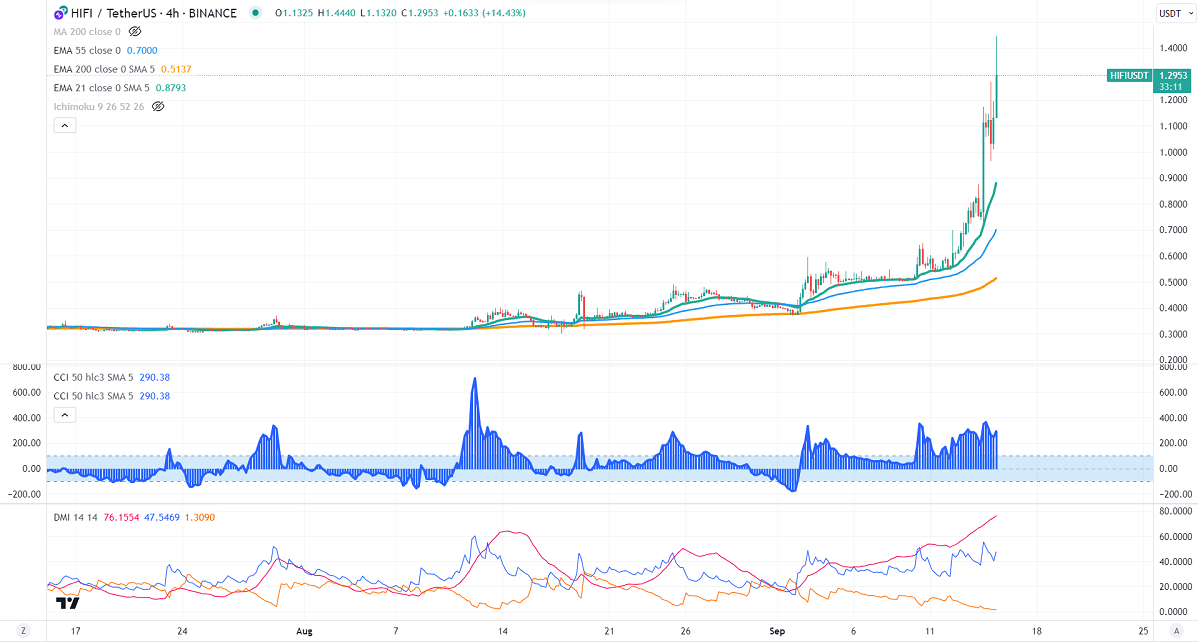1198x644 pixels.
Task: Select the Ichimoku 9 26 52 26 legend
Action: point(99,107)
